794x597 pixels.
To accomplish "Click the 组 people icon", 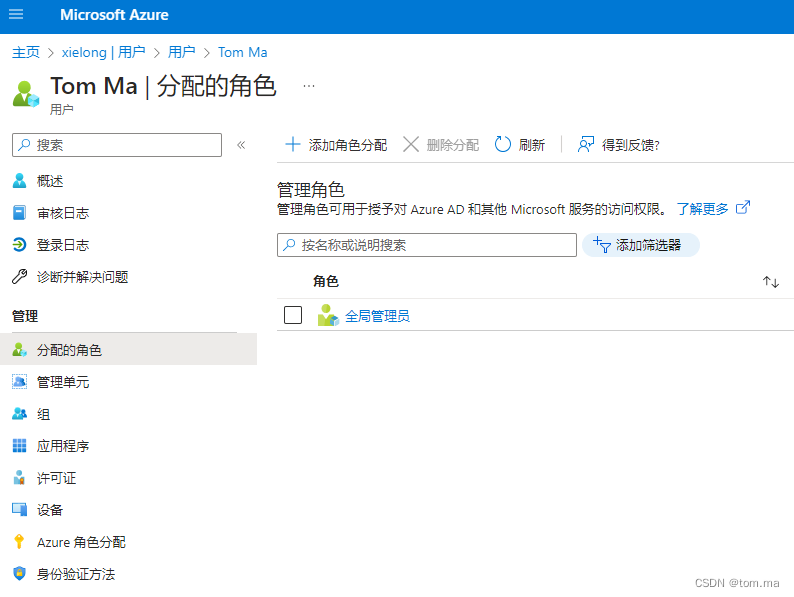I will (x=19, y=414).
